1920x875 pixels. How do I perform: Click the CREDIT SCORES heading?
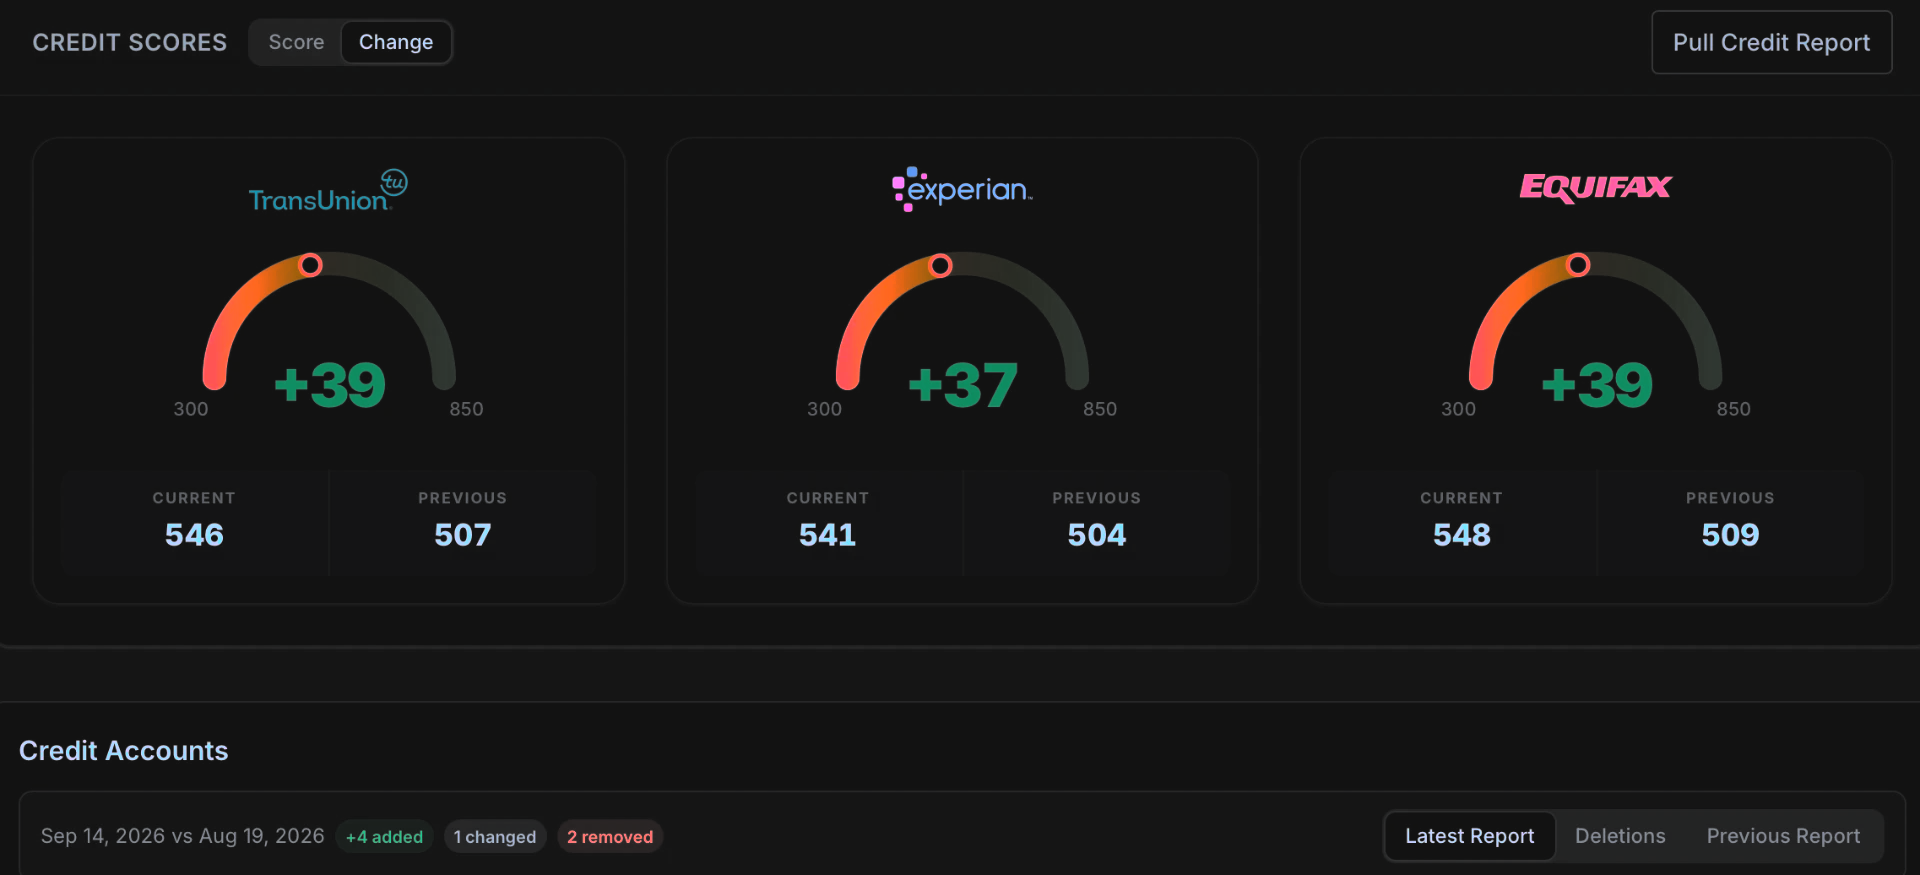130,42
